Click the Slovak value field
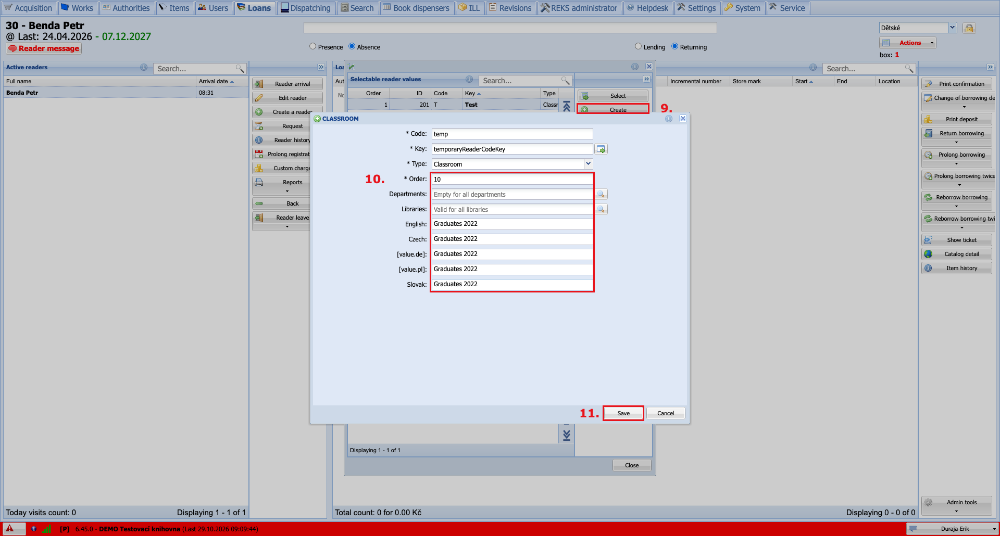The image size is (1000, 536). (x=512, y=284)
